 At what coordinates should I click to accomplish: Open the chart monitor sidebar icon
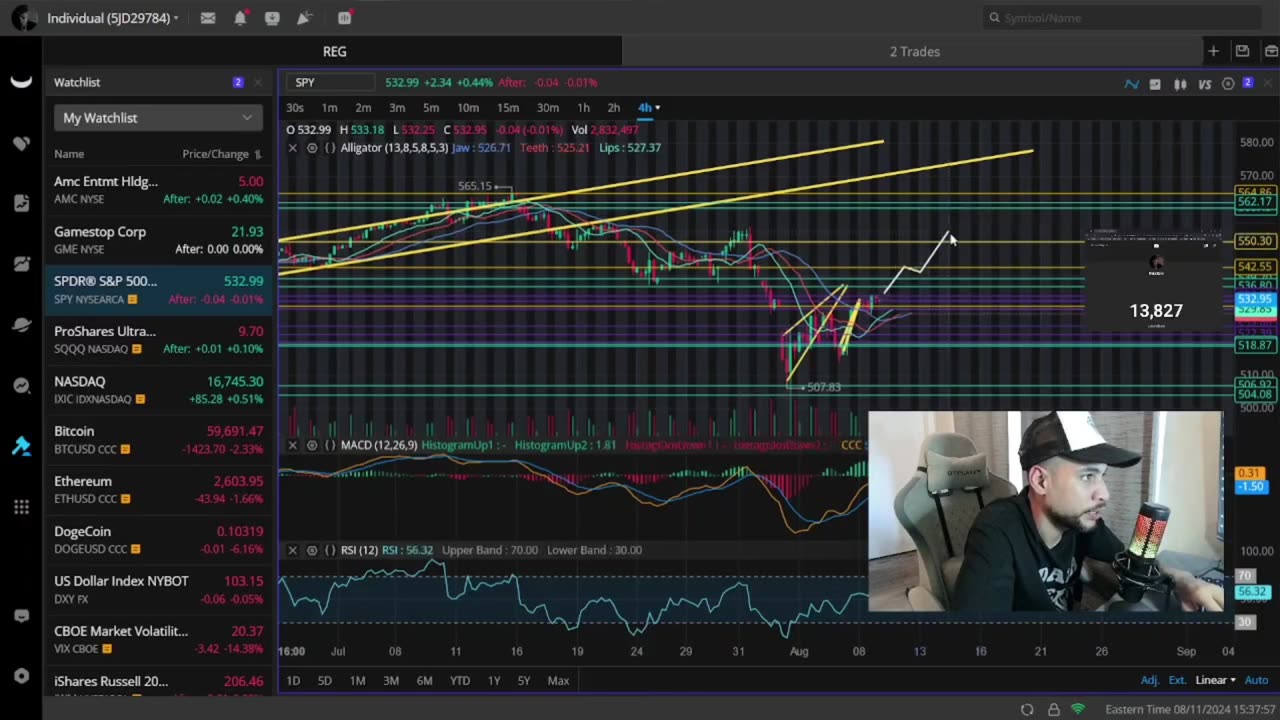click(x=21, y=264)
